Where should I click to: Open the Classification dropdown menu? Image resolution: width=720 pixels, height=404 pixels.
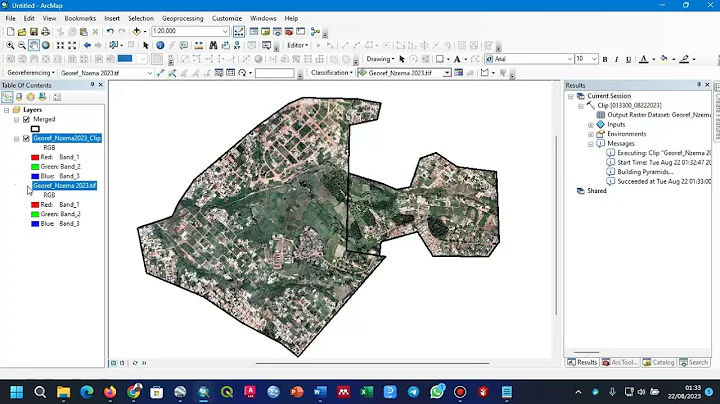[332, 73]
